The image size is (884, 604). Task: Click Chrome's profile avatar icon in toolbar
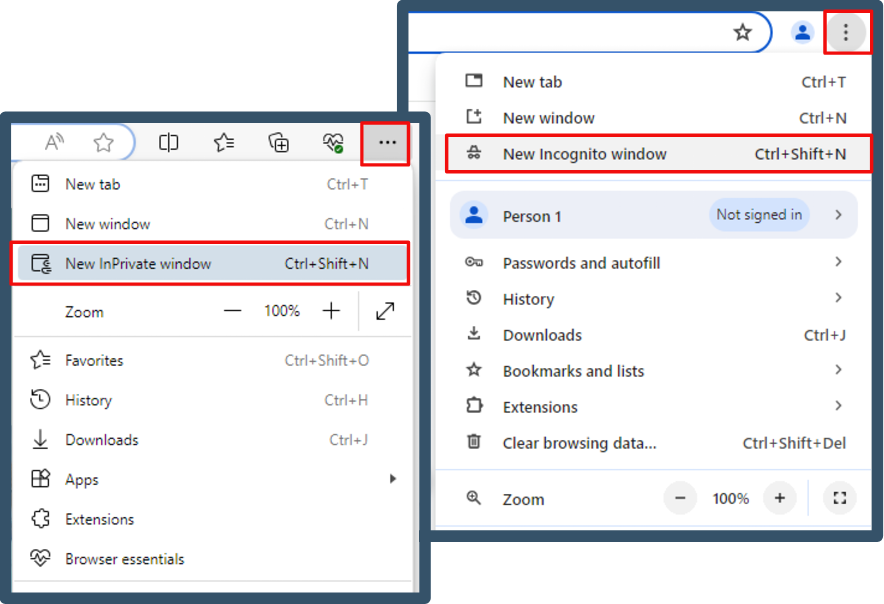coord(802,33)
